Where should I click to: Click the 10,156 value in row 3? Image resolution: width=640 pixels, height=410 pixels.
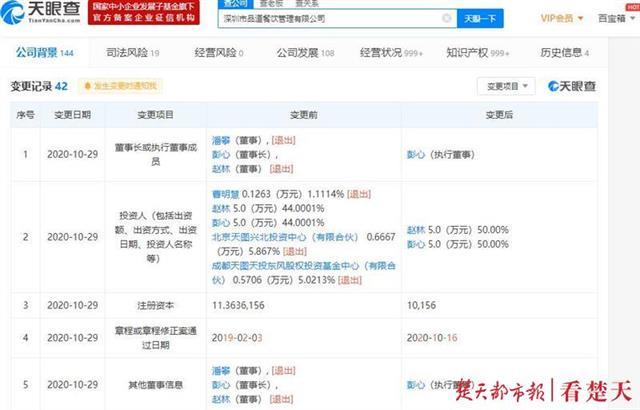(x=421, y=305)
